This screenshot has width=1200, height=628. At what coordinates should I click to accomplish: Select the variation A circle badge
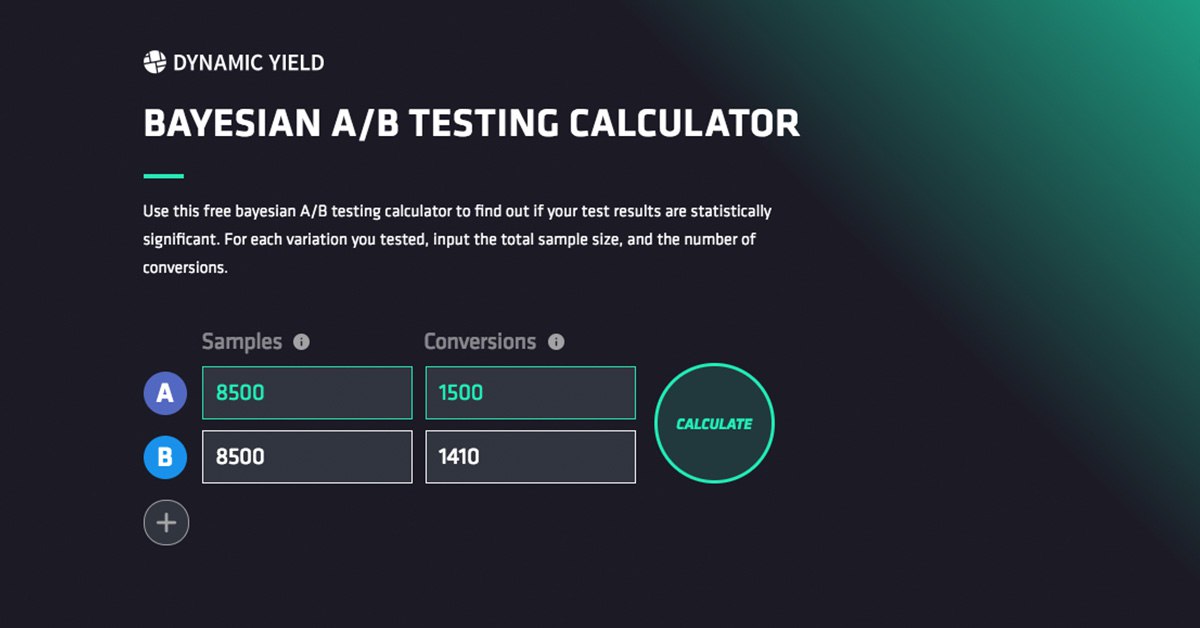(166, 393)
